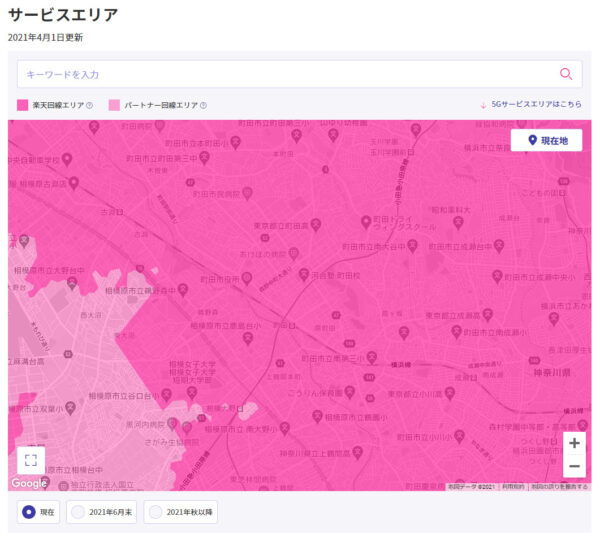Click the 相模原市立鶴園小 school pin

tap(317, 416)
